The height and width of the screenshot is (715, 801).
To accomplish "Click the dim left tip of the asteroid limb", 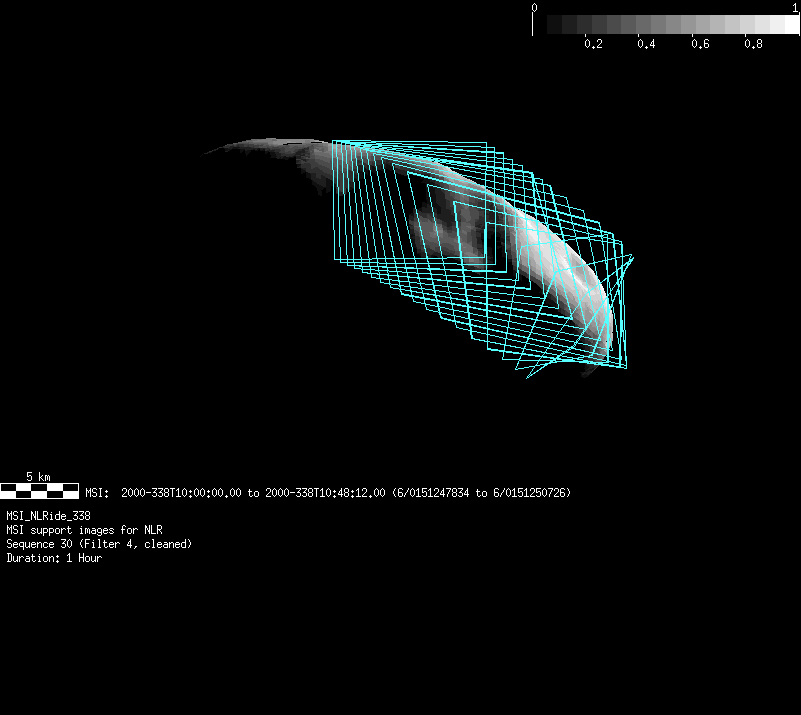I will point(212,153).
